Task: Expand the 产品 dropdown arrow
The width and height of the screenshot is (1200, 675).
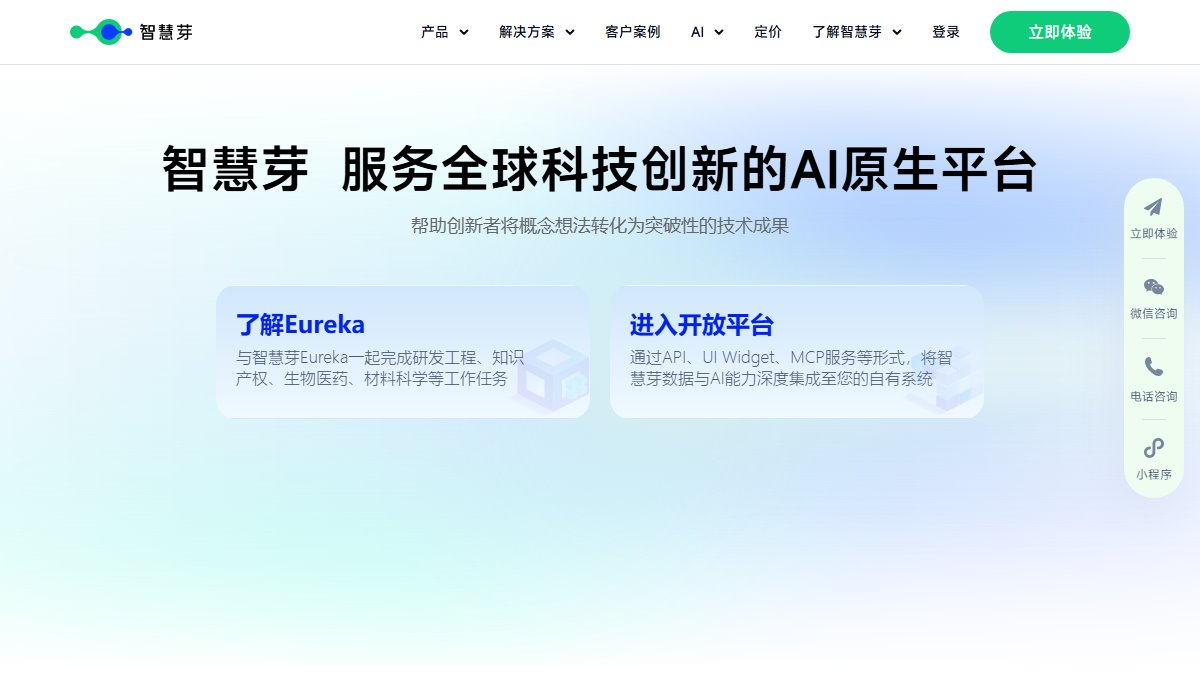Action: [464, 32]
